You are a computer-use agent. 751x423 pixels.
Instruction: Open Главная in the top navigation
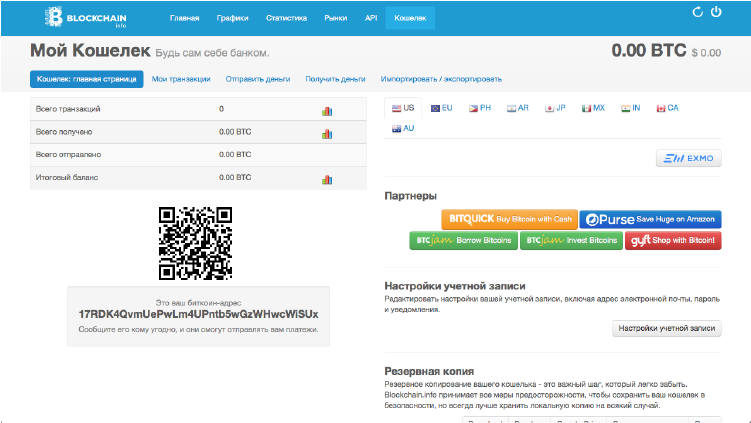[x=184, y=18]
